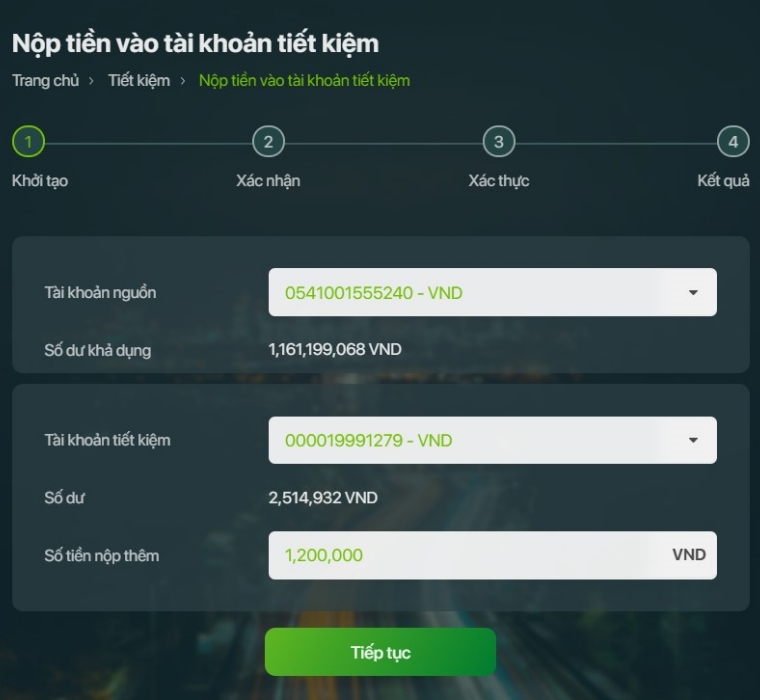
Task: Click step 4 circle Kết quả
Action: click(x=733, y=142)
